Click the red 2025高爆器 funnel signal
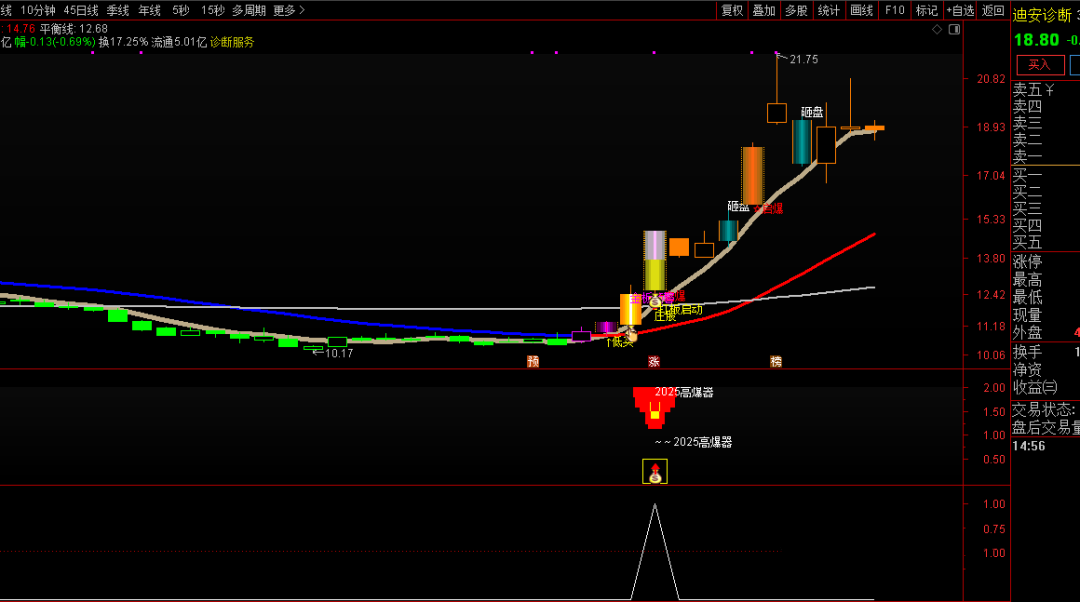1080x602 pixels. (654, 406)
